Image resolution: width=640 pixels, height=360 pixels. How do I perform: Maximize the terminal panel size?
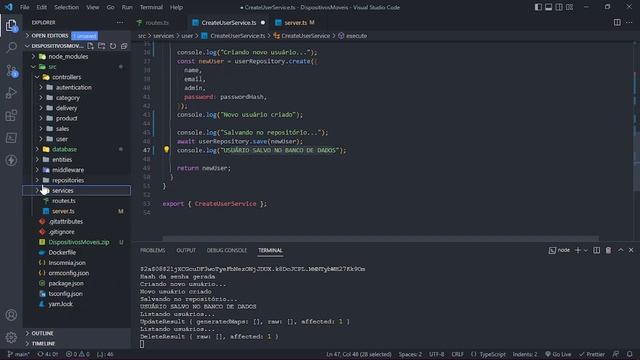point(620,250)
